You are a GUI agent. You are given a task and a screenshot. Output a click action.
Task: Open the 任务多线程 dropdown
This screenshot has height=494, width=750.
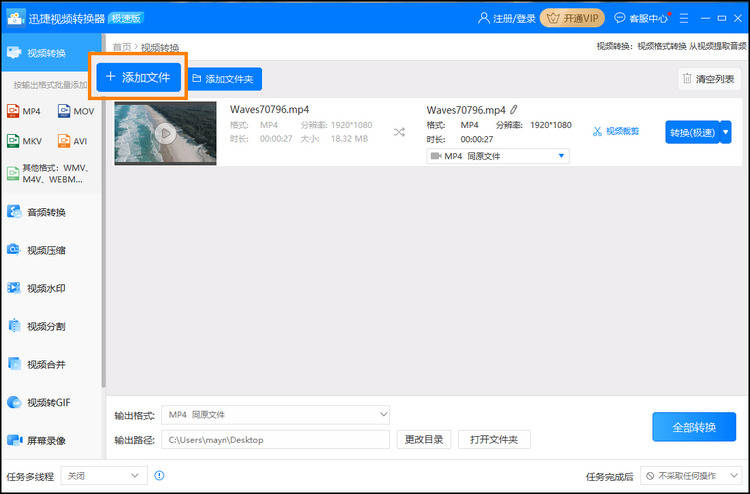(x=104, y=476)
